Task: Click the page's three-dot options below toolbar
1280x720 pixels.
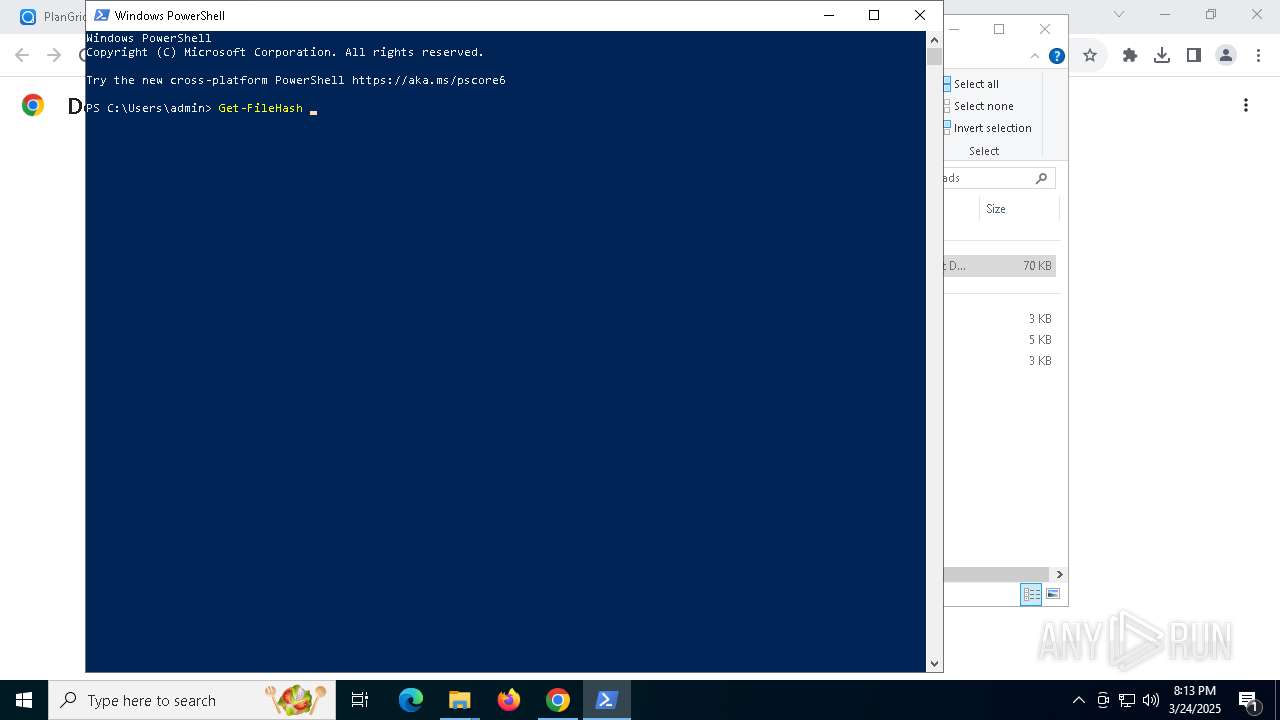Action: [x=1246, y=105]
